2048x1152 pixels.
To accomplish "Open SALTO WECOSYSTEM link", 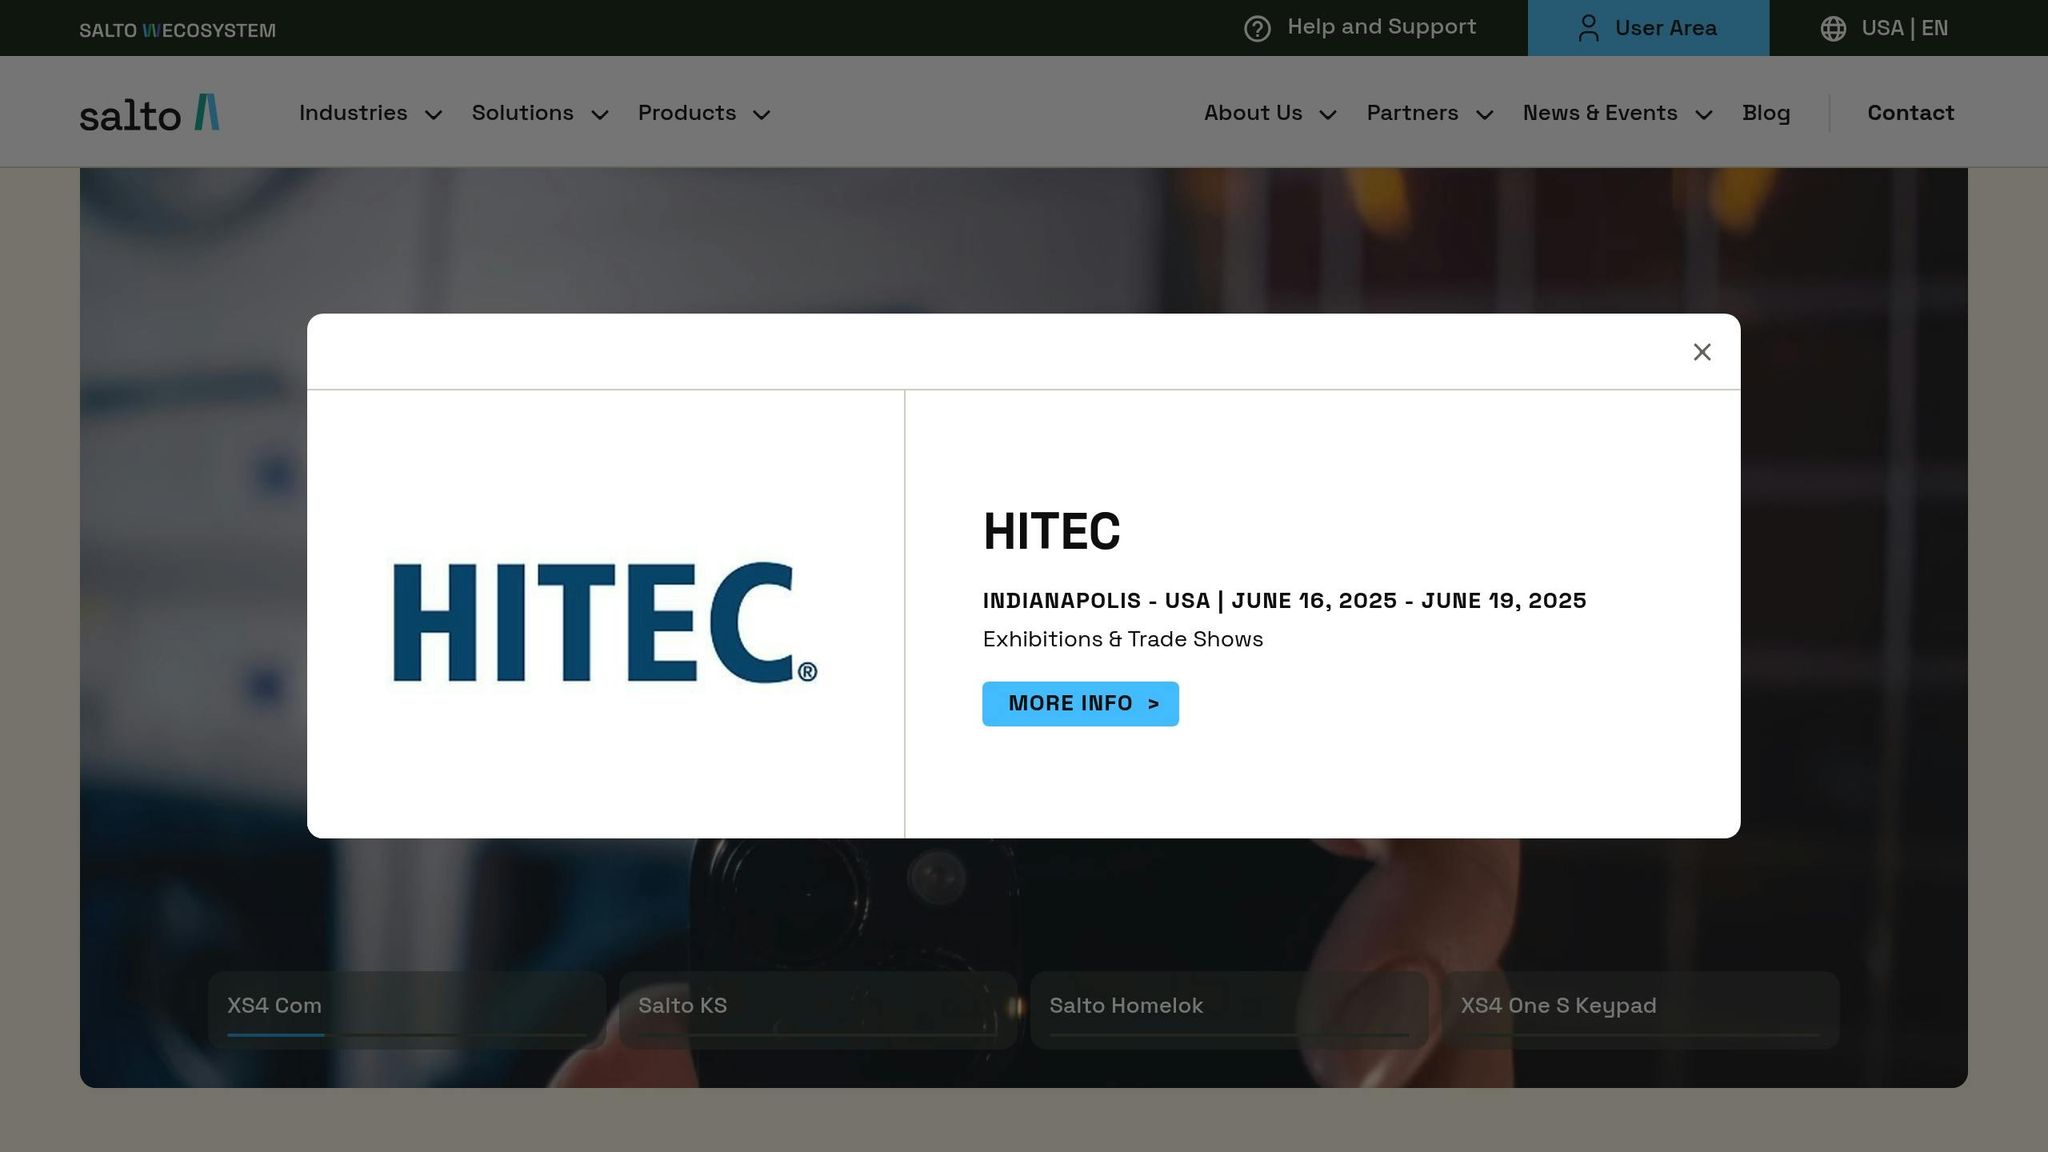I will [178, 30].
